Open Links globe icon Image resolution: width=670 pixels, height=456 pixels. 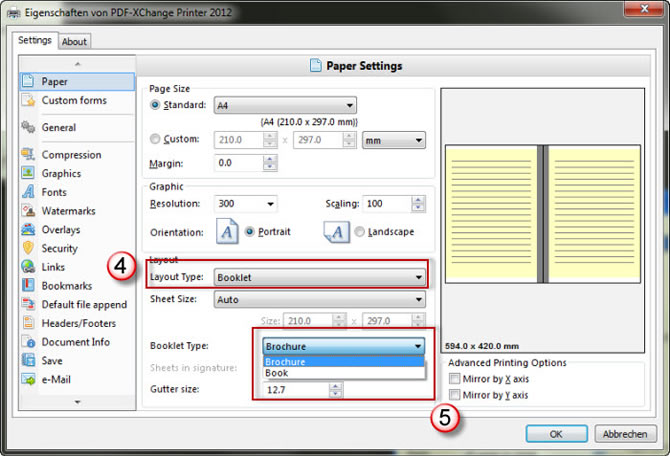pyautogui.click(x=28, y=267)
